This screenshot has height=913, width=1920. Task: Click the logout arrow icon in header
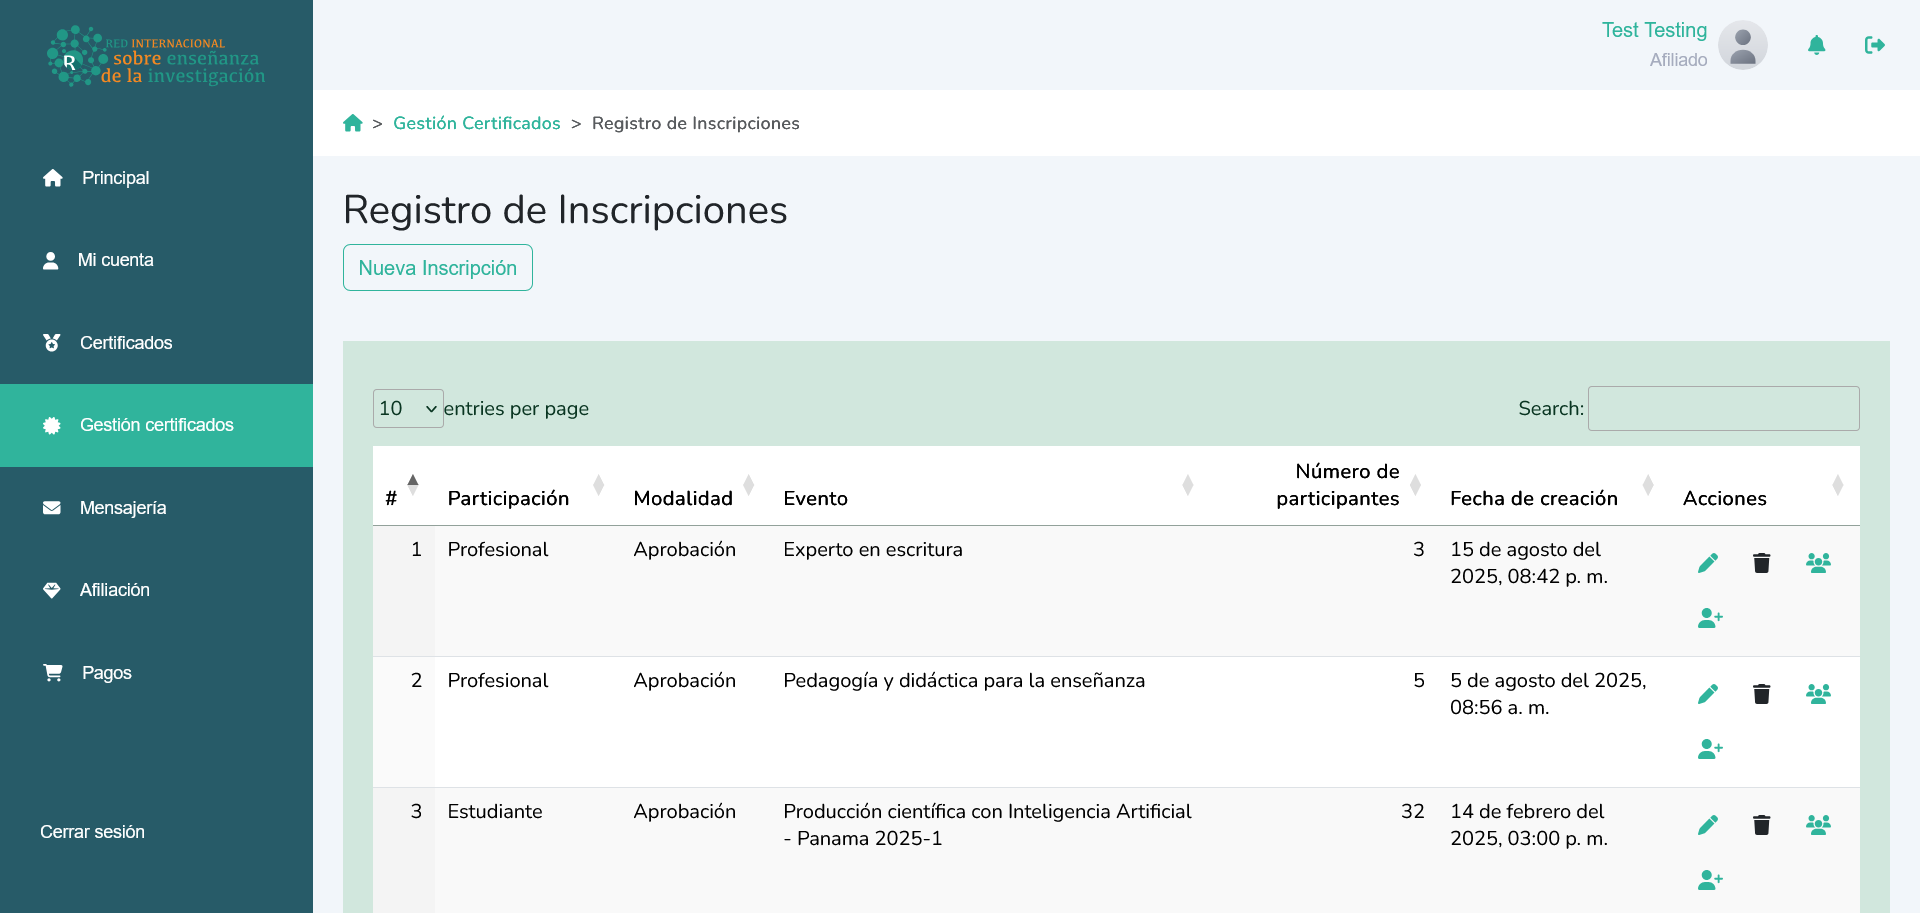[x=1874, y=45]
